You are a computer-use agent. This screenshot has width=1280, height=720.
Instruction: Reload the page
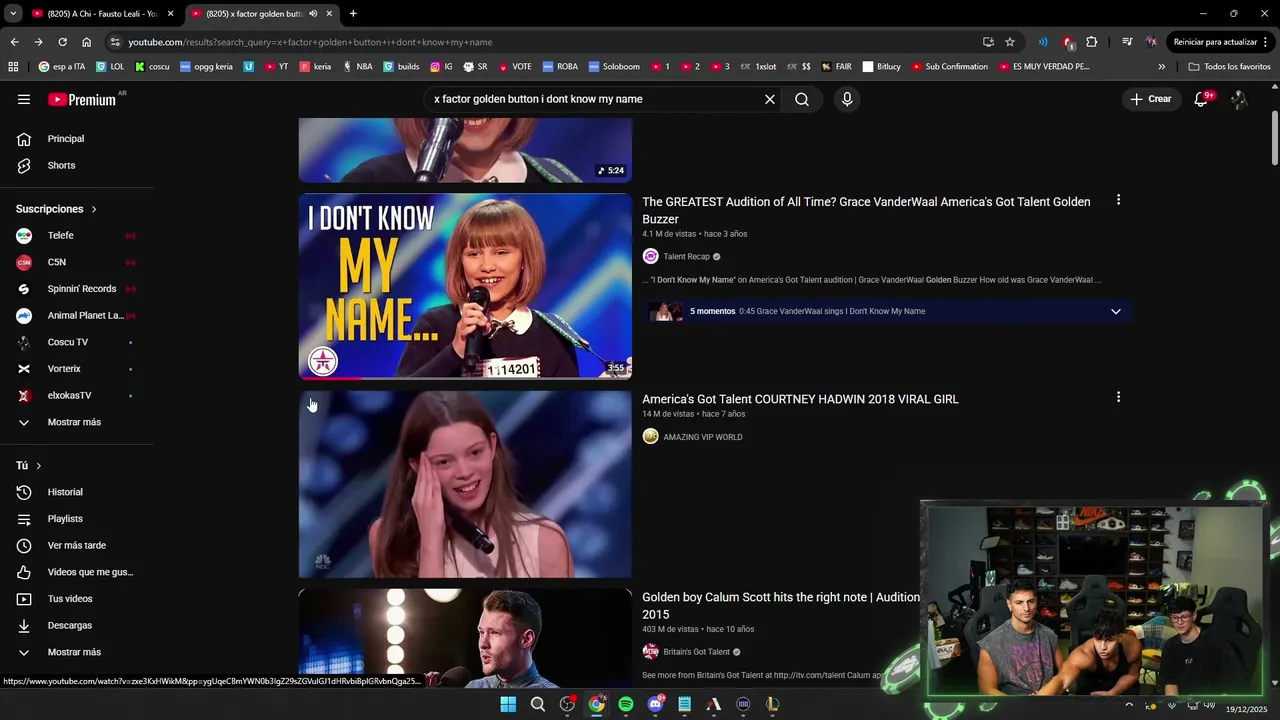coord(62,42)
